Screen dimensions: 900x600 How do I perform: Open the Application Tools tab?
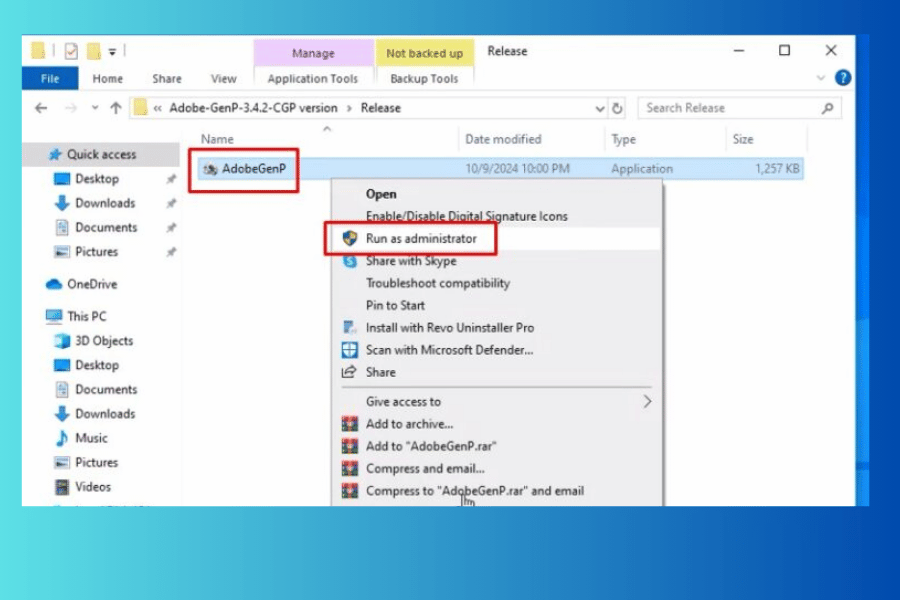coord(312,79)
